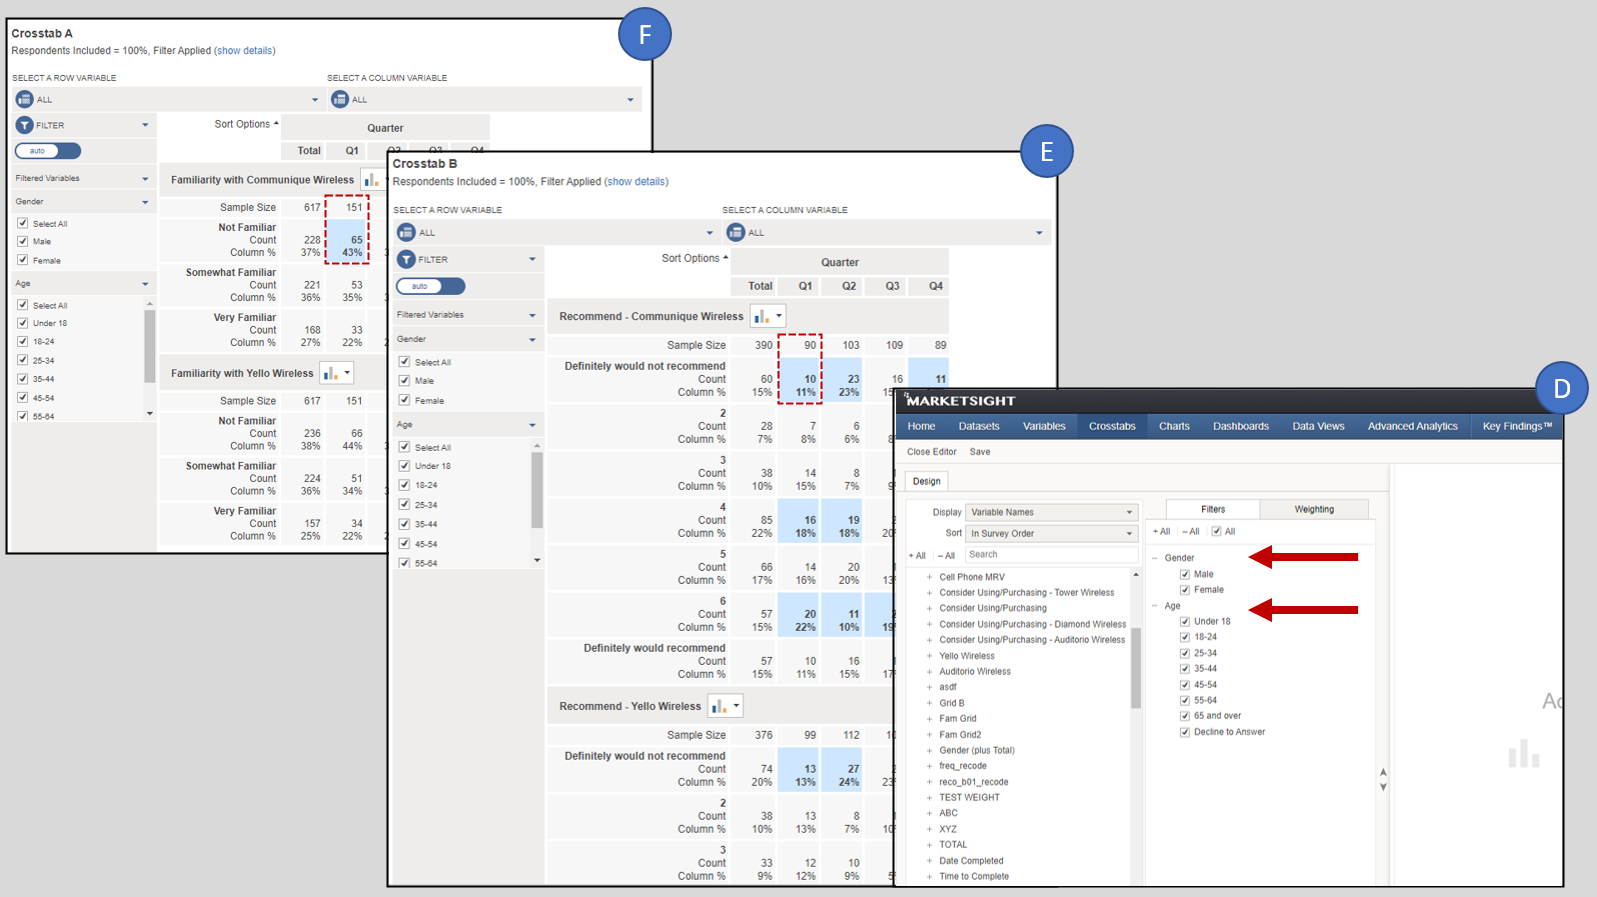Collapse the Age section in Crosstab A
Image resolution: width=1597 pixels, height=897 pixels.
coord(82,284)
